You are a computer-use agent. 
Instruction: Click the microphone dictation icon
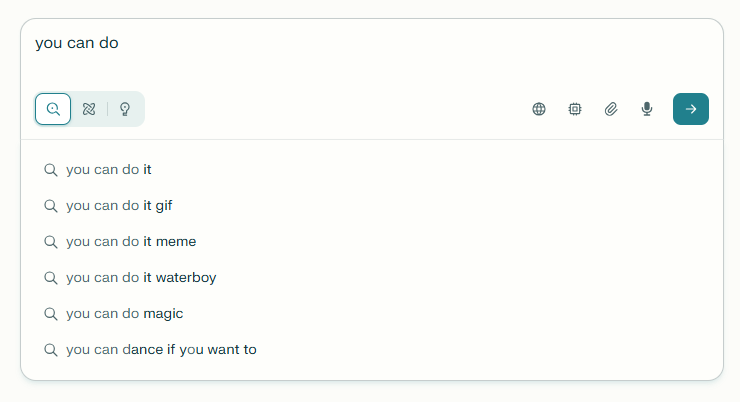tap(647, 109)
